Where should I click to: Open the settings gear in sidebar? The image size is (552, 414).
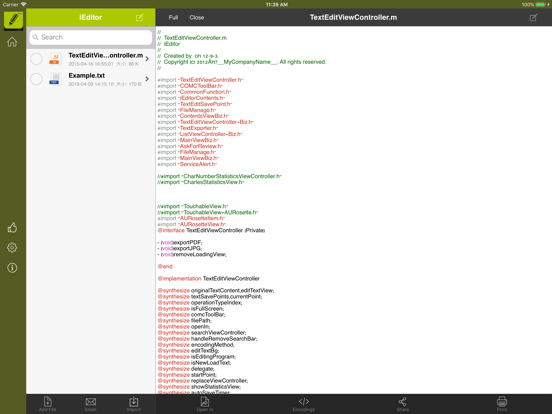coord(12,248)
